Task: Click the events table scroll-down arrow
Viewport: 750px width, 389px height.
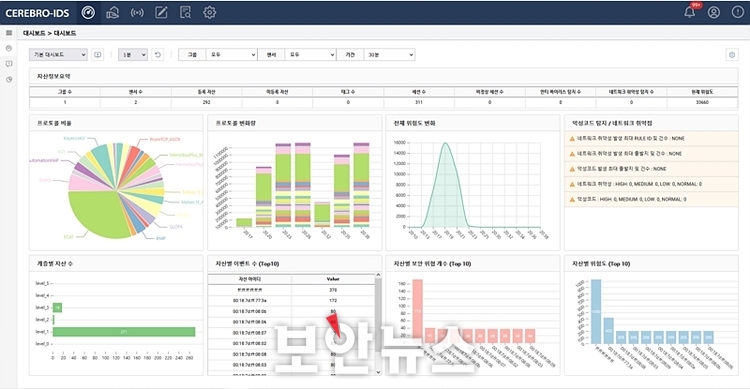Action: (x=378, y=372)
